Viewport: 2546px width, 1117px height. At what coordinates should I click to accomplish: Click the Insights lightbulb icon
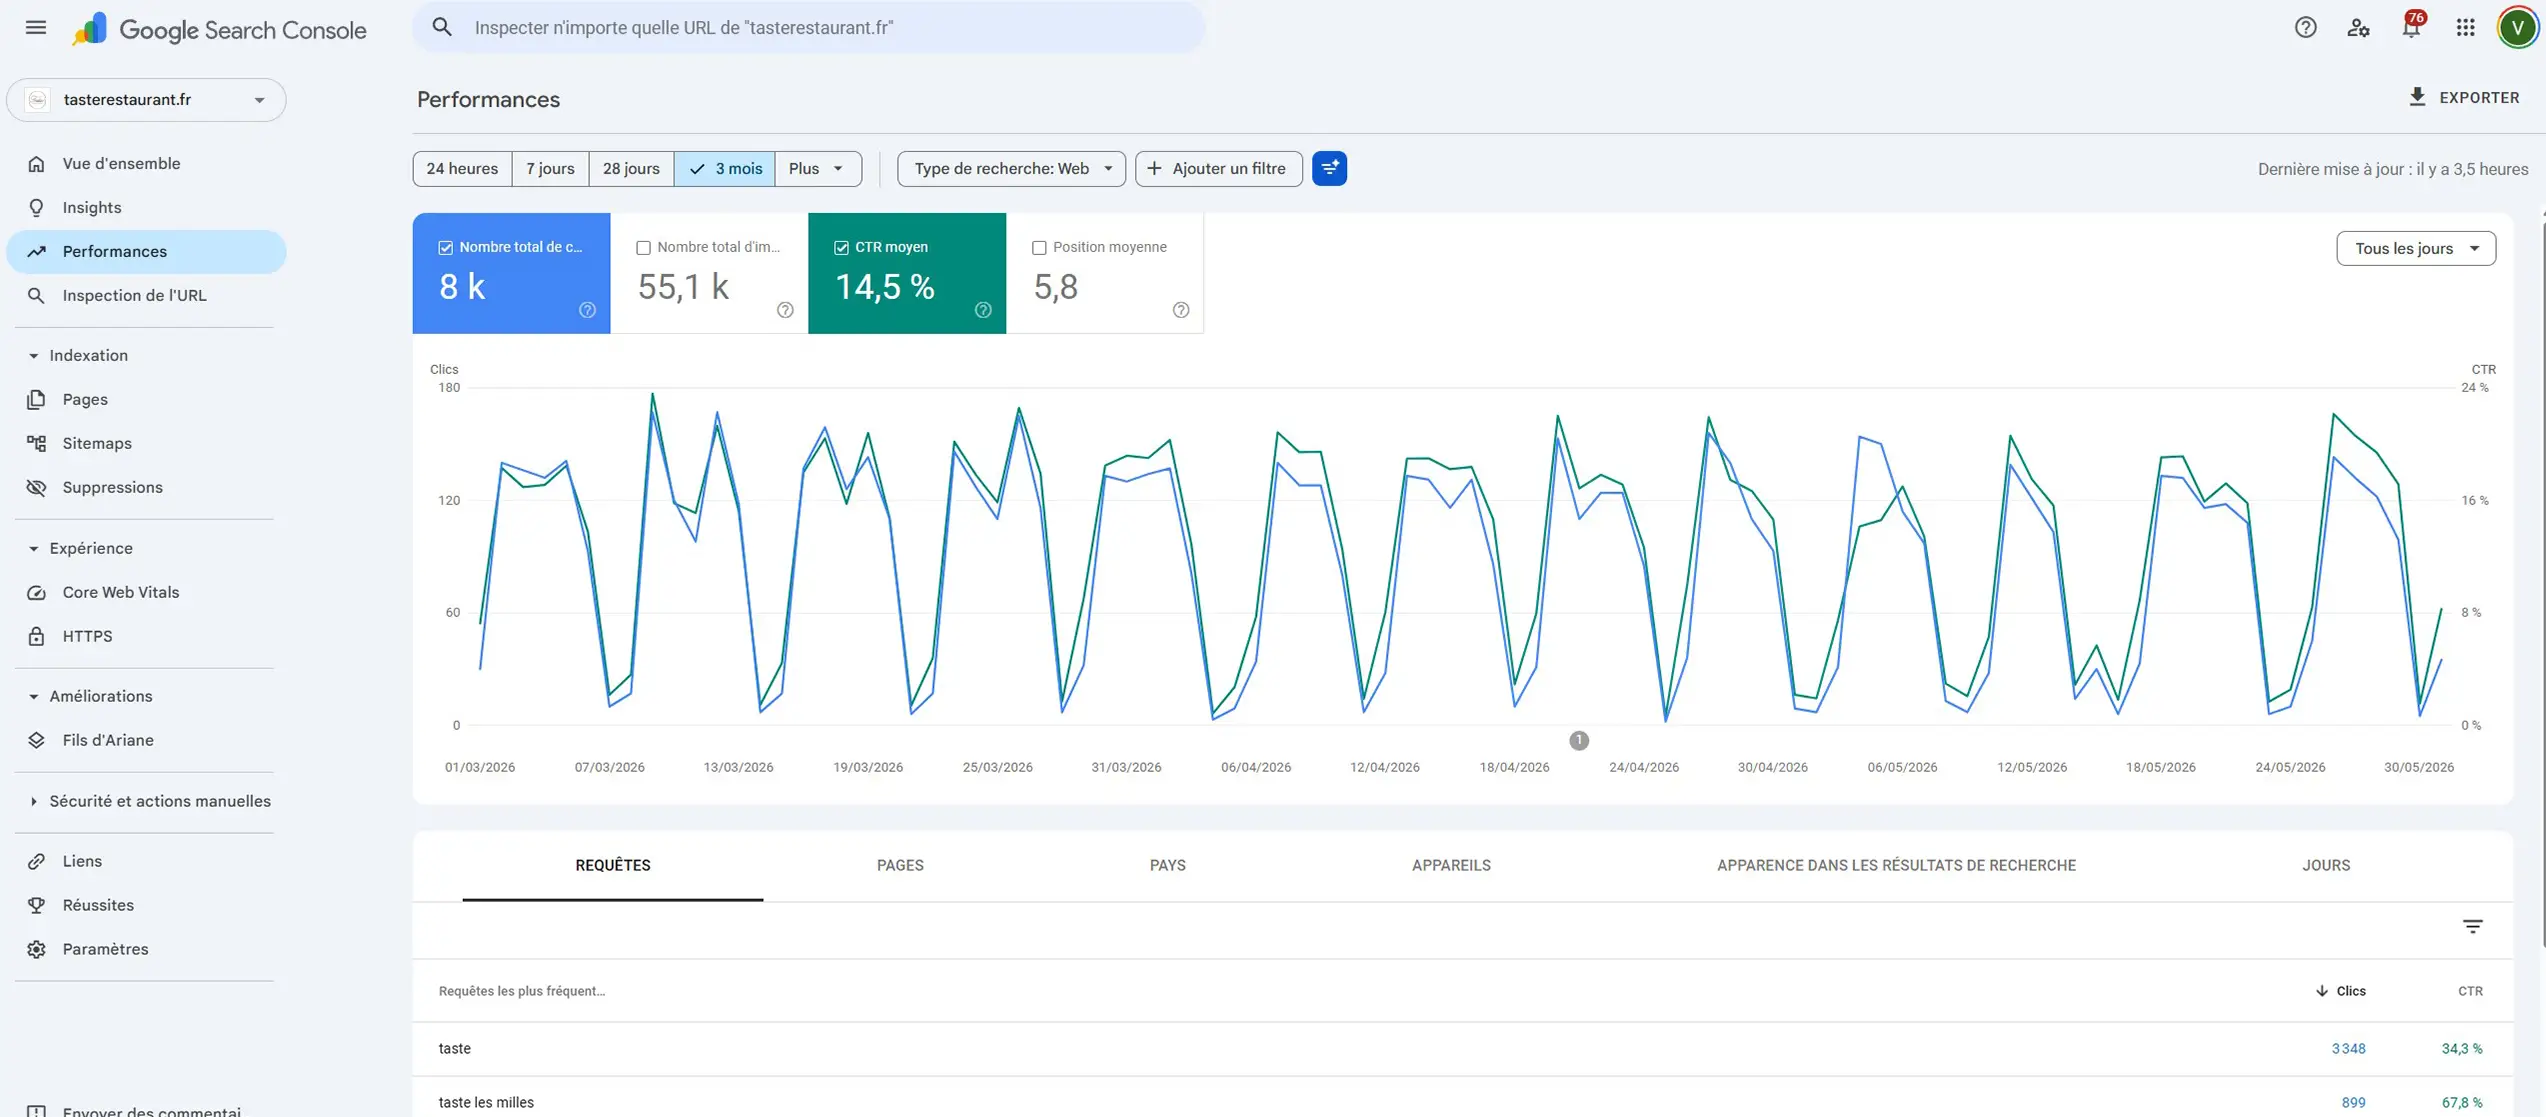36,208
